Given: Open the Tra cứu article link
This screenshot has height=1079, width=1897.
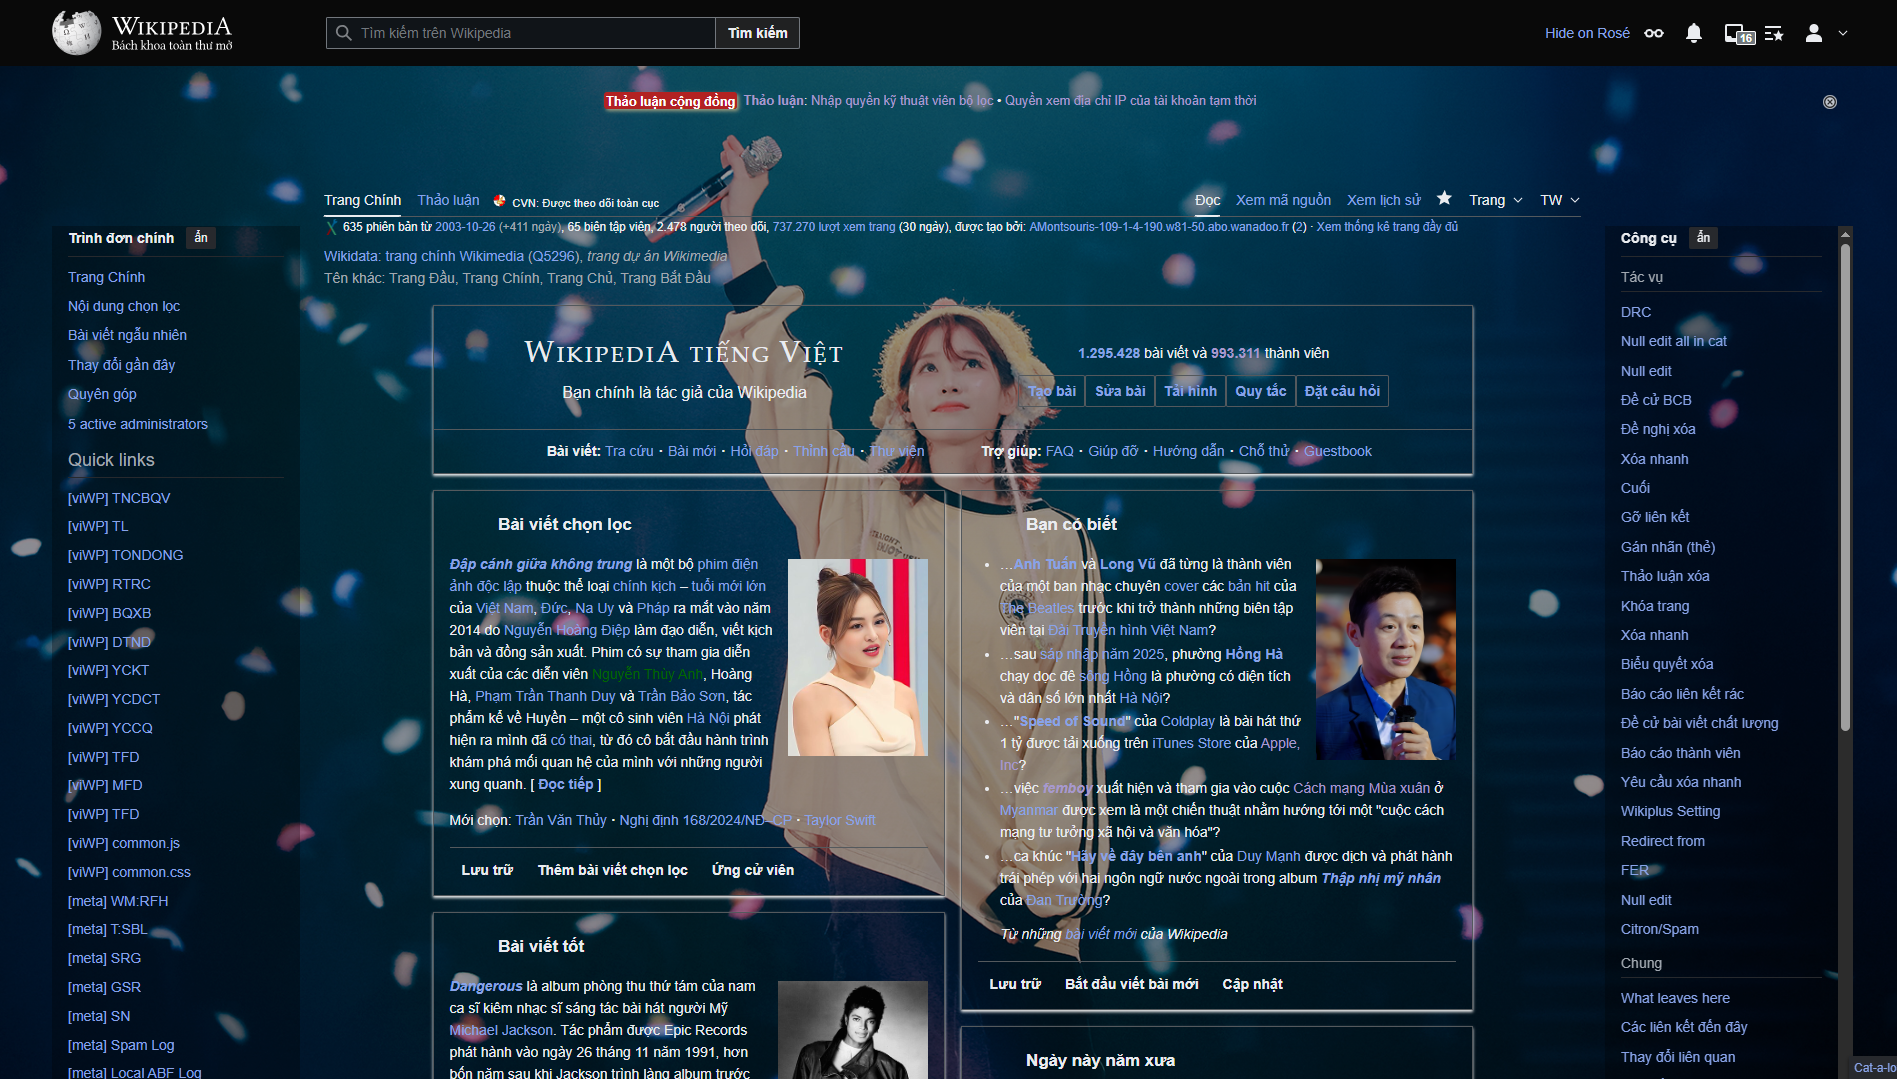Looking at the screenshot, I should point(629,451).
